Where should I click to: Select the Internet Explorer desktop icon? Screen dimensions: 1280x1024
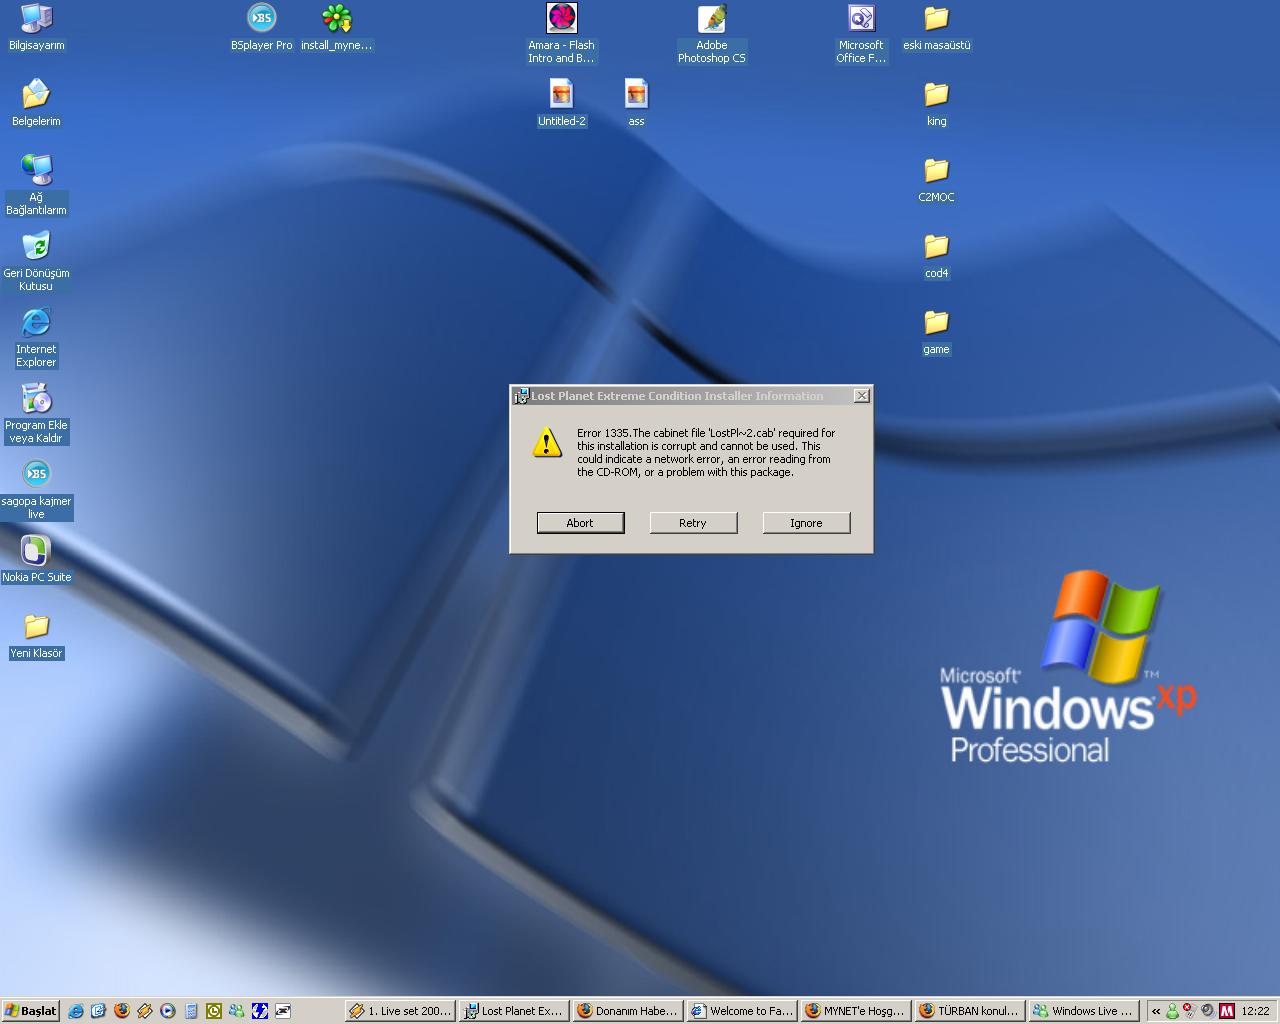pos(36,337)
